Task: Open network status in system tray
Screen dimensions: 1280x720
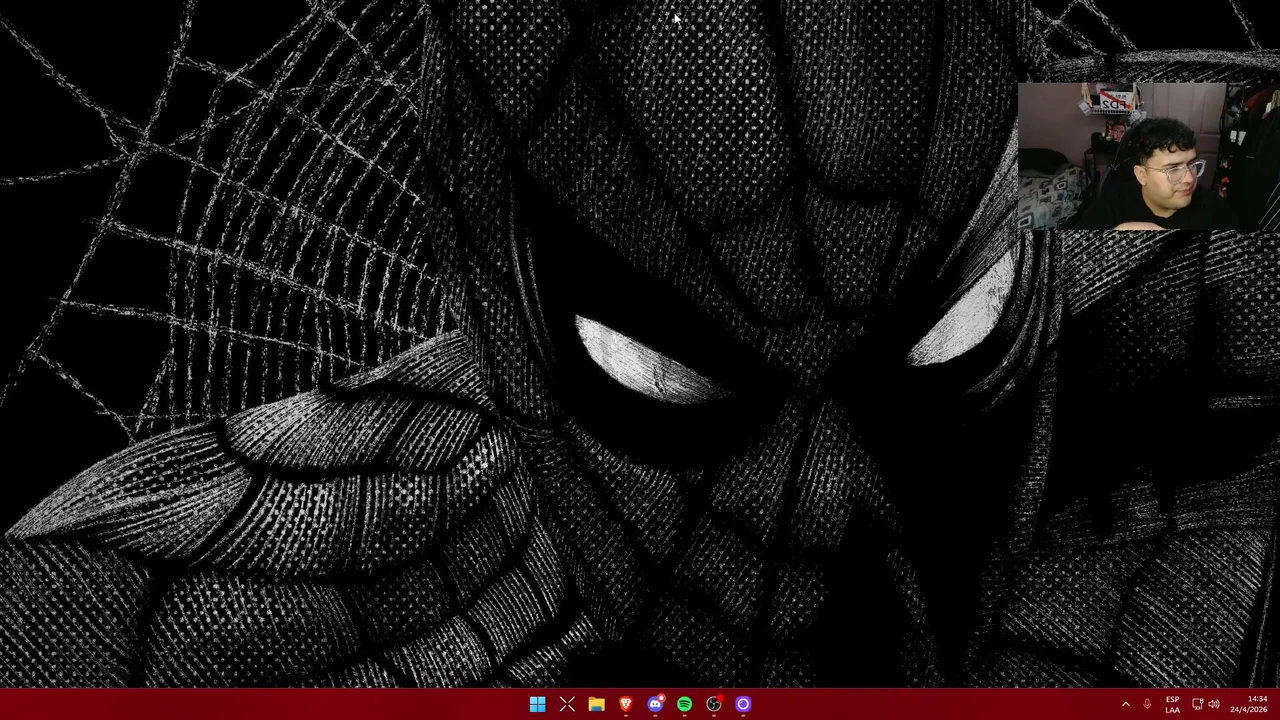Action: click(x=1197, y=704)
